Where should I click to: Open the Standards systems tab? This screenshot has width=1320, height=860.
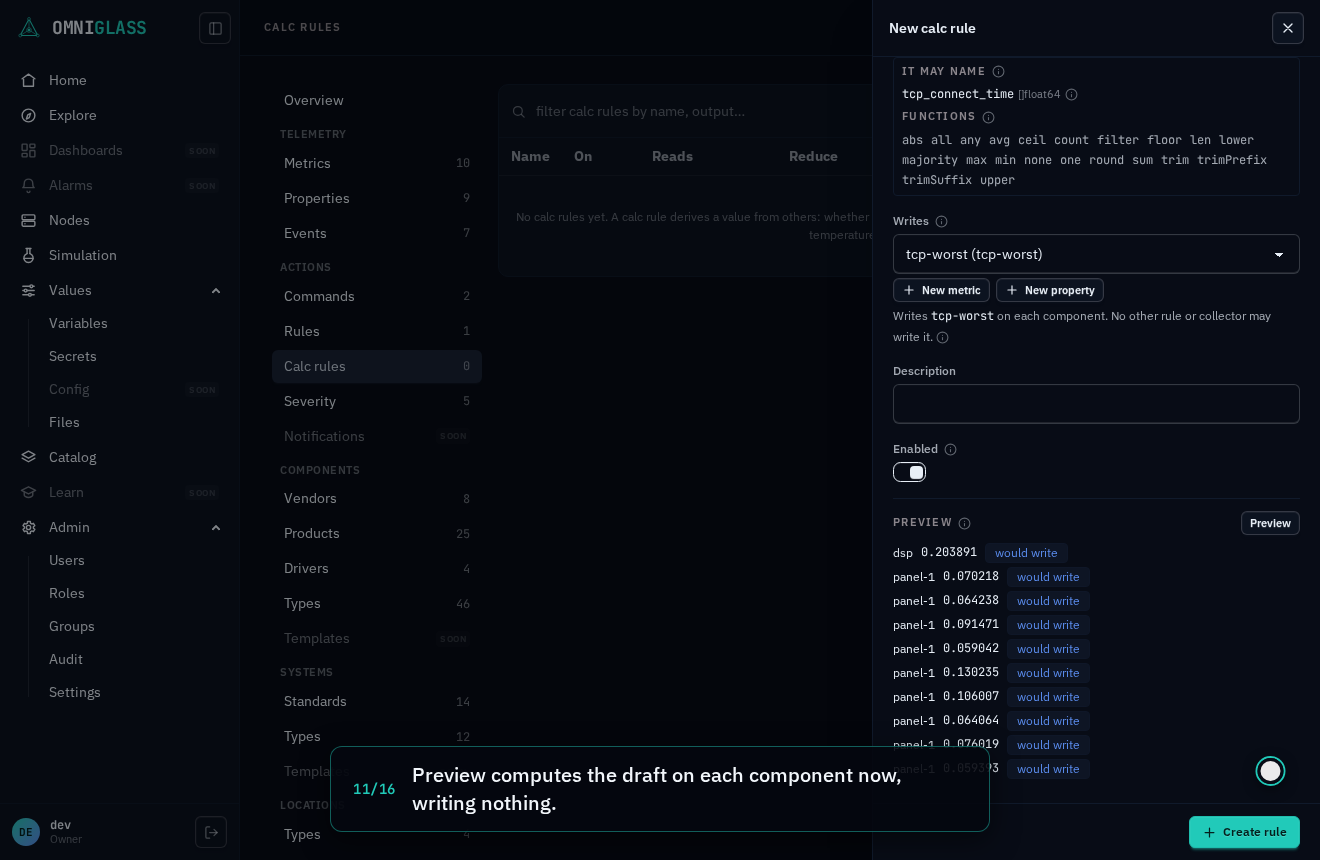(377, 701)
